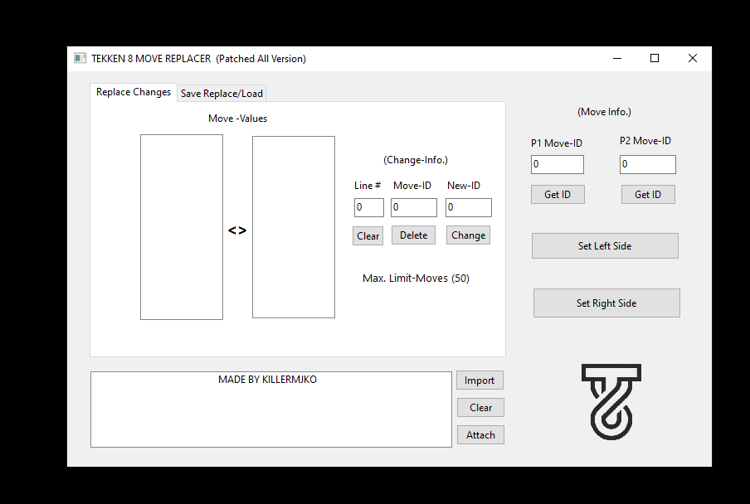This screenshot has height=504, width=750.
Task: Focus the Move-ID input field
Action: 413,208
